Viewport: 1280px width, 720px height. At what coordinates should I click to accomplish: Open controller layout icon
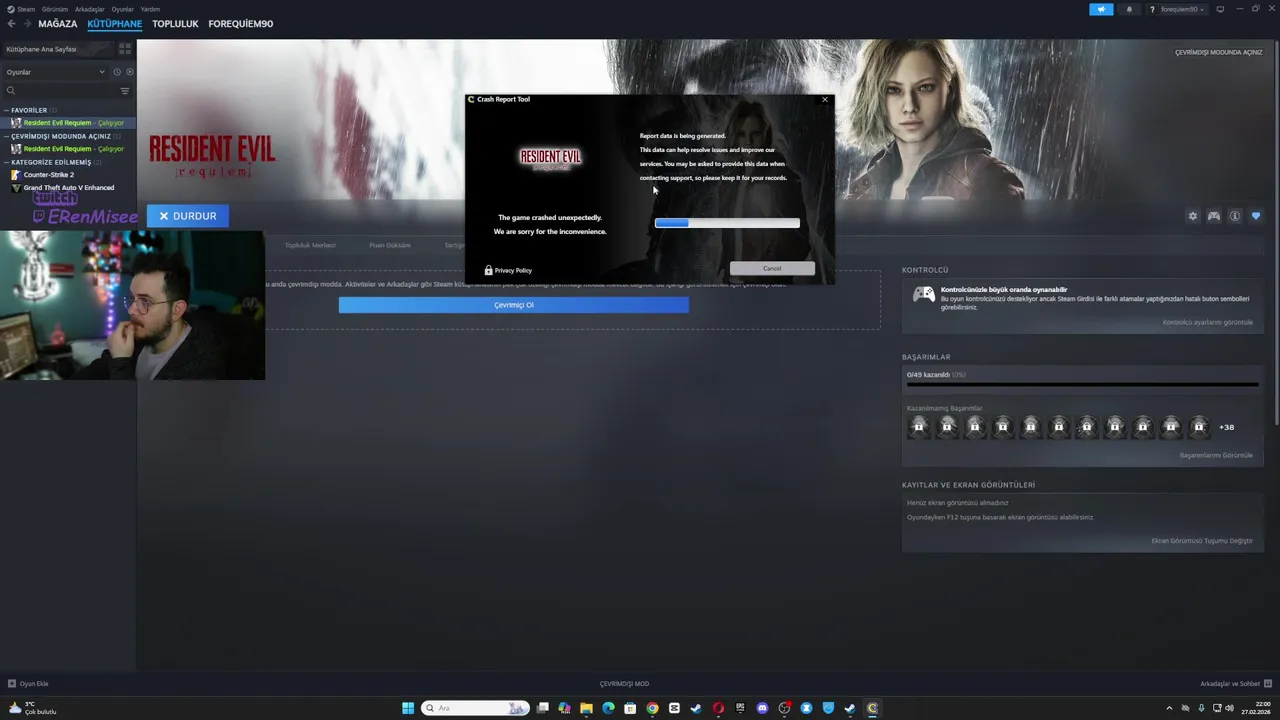click(x=1214, y=216)
